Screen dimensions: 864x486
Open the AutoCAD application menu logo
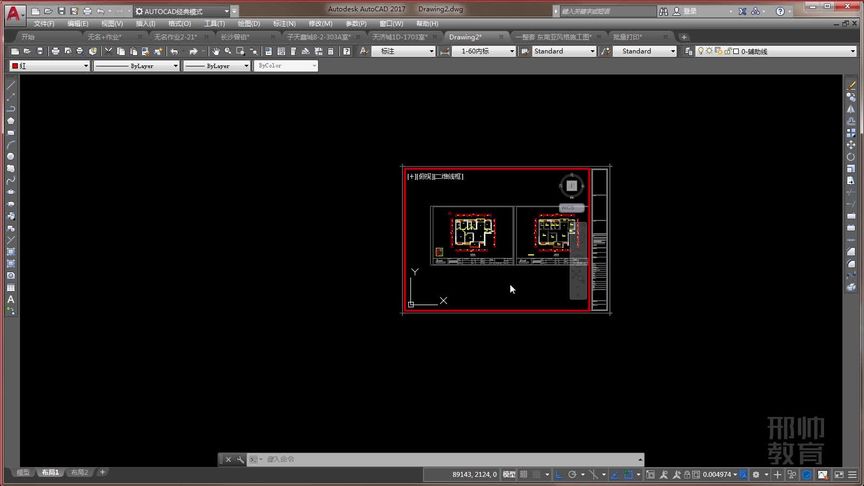pyautogui.click(x=13, y=13)
